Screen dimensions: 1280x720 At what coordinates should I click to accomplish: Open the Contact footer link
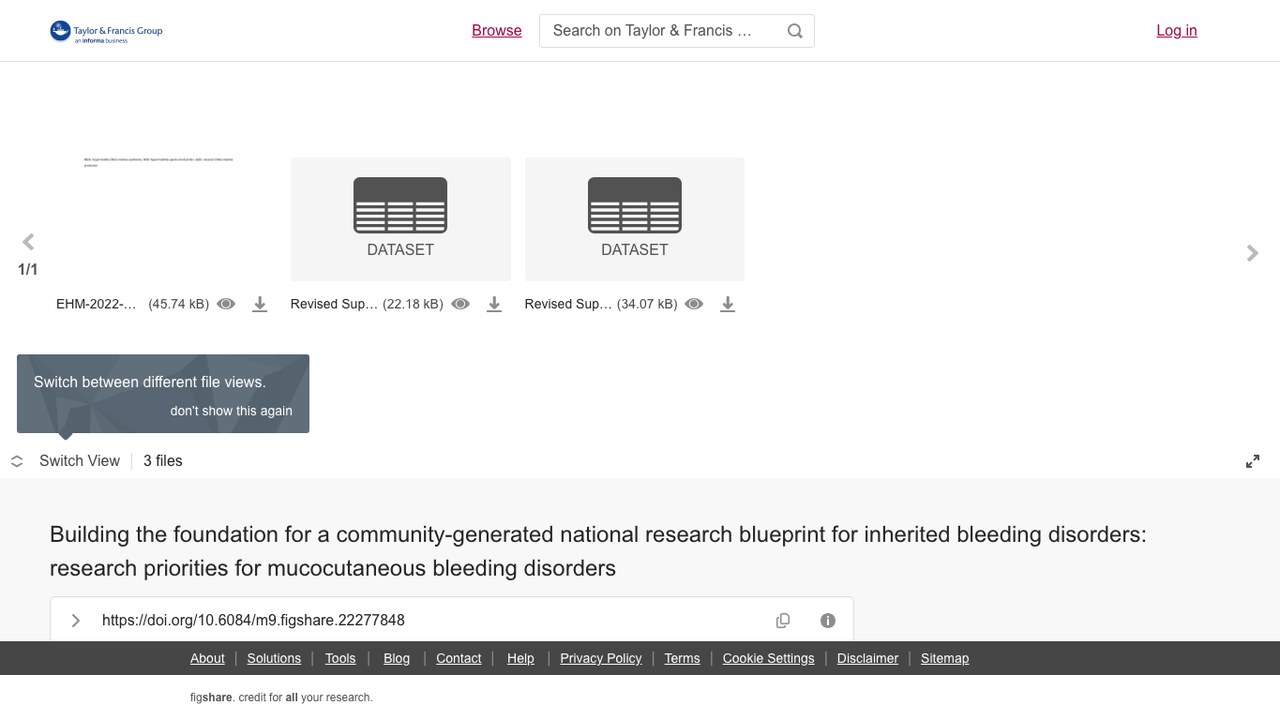pos(459,658)
